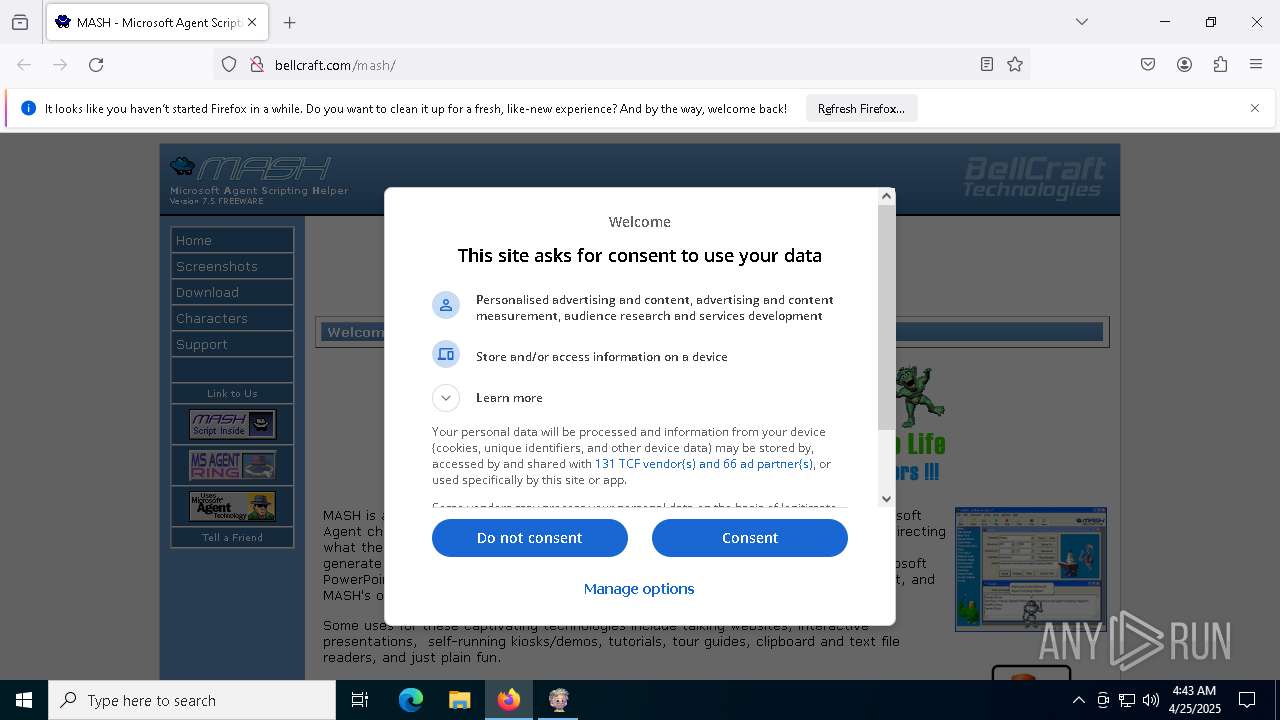Click the BellCraft Technologies logo

(x=1034, y=177)
